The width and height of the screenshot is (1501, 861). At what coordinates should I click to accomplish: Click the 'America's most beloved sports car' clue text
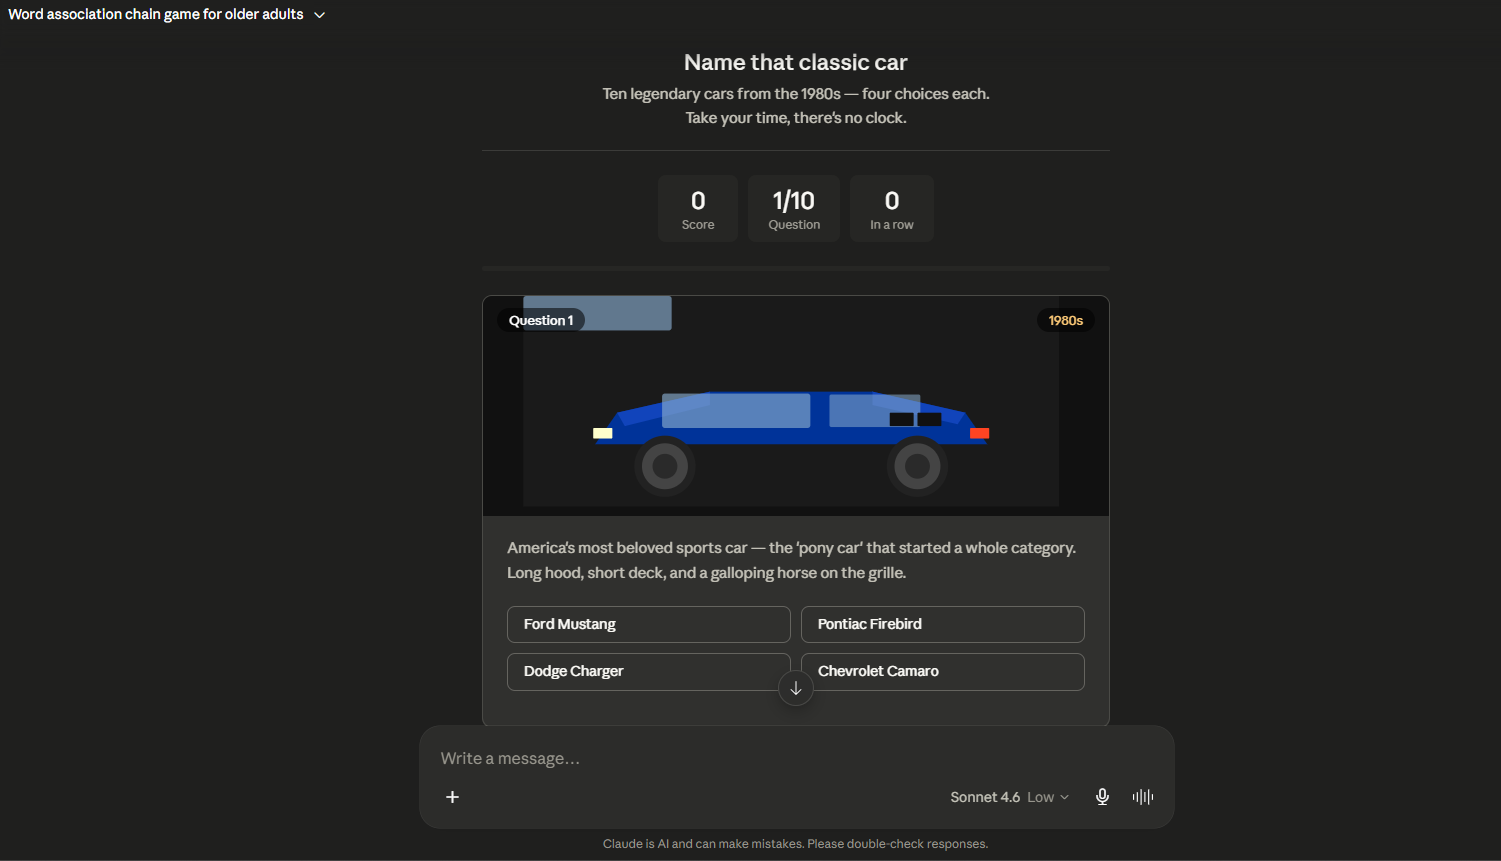pyautogui.click(x=792, y=560)
